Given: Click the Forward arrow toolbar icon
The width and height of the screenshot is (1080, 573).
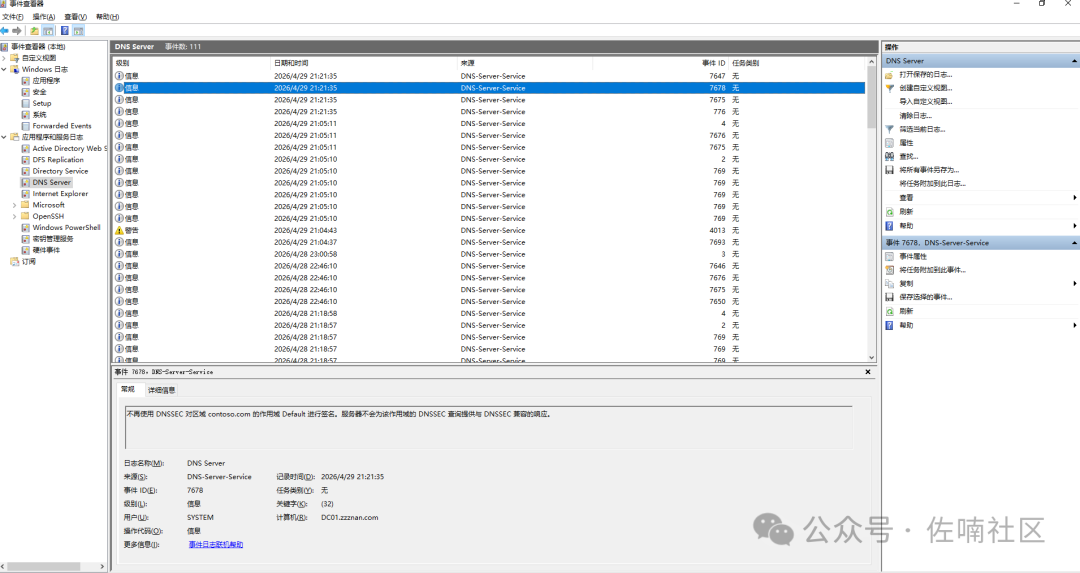Looking at the screenshot, I should (x=17, y=31).
